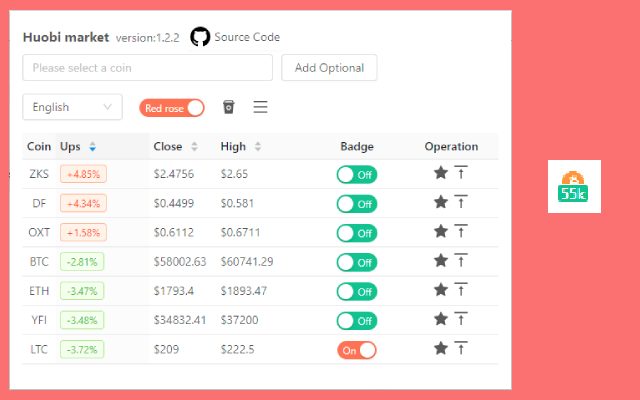The width and height of the screenshot is (640, 400).
Task: Star the DF coin row
Action: coord(441,202)
